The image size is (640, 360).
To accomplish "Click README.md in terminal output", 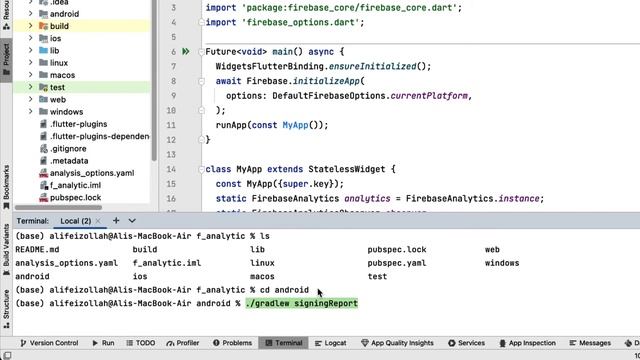I will (x=37, y=249).
